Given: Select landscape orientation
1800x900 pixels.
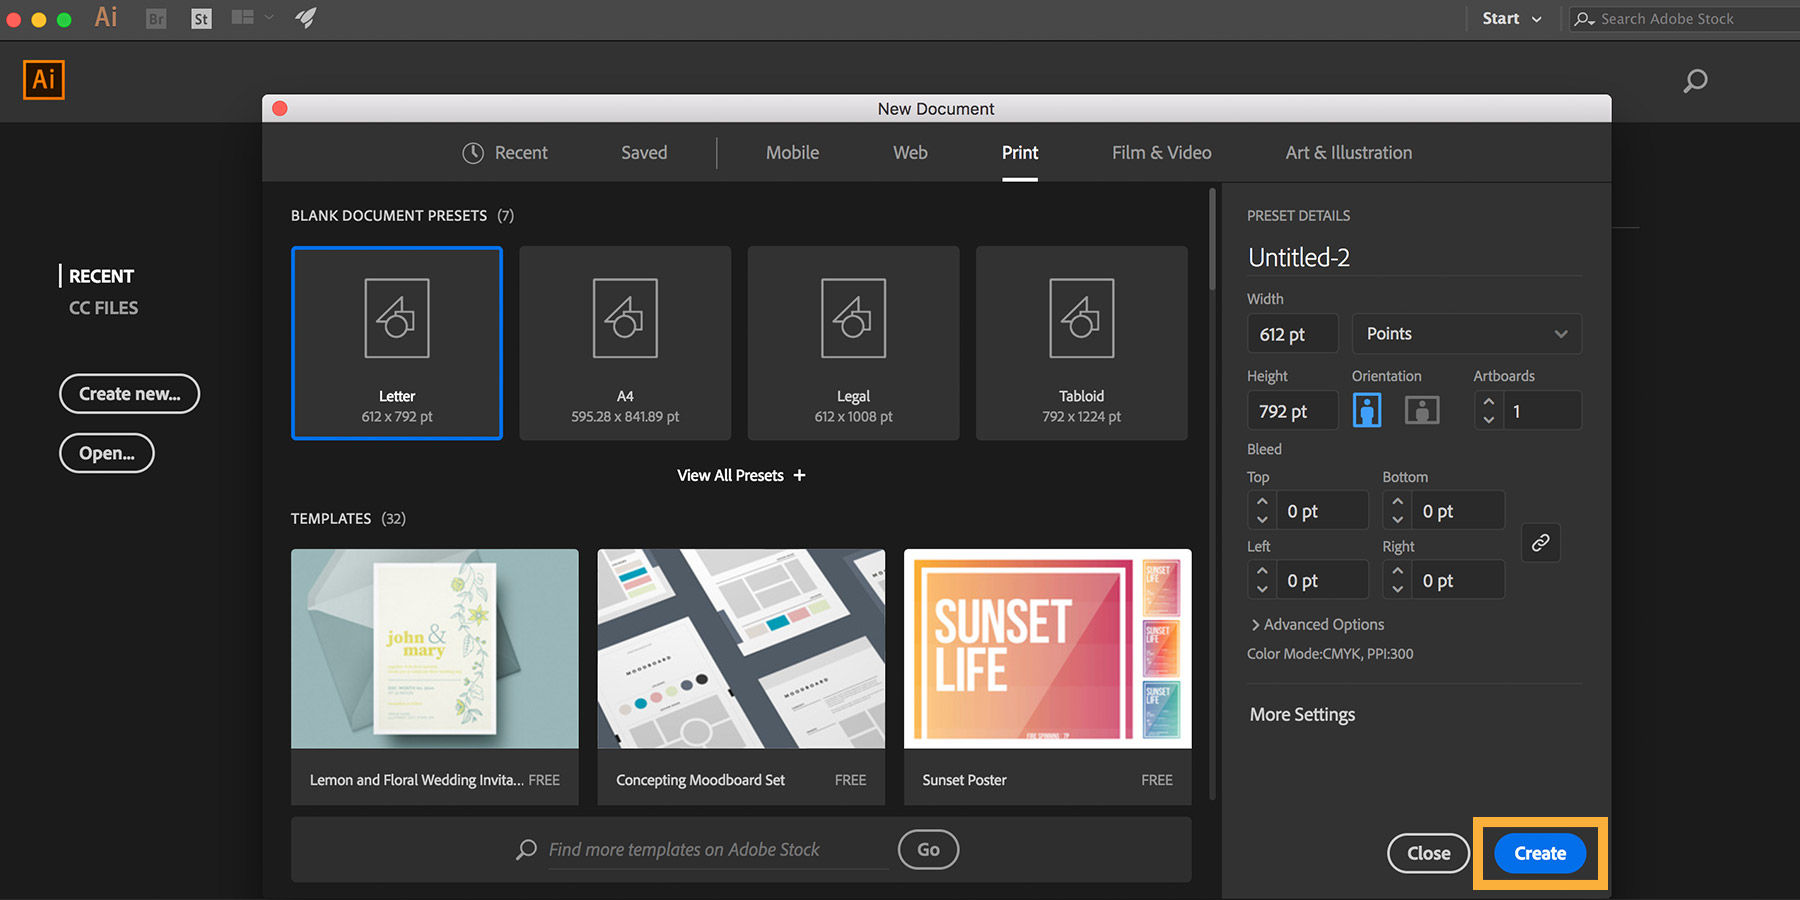Looking at the screenshot, I should (1421, 409).
